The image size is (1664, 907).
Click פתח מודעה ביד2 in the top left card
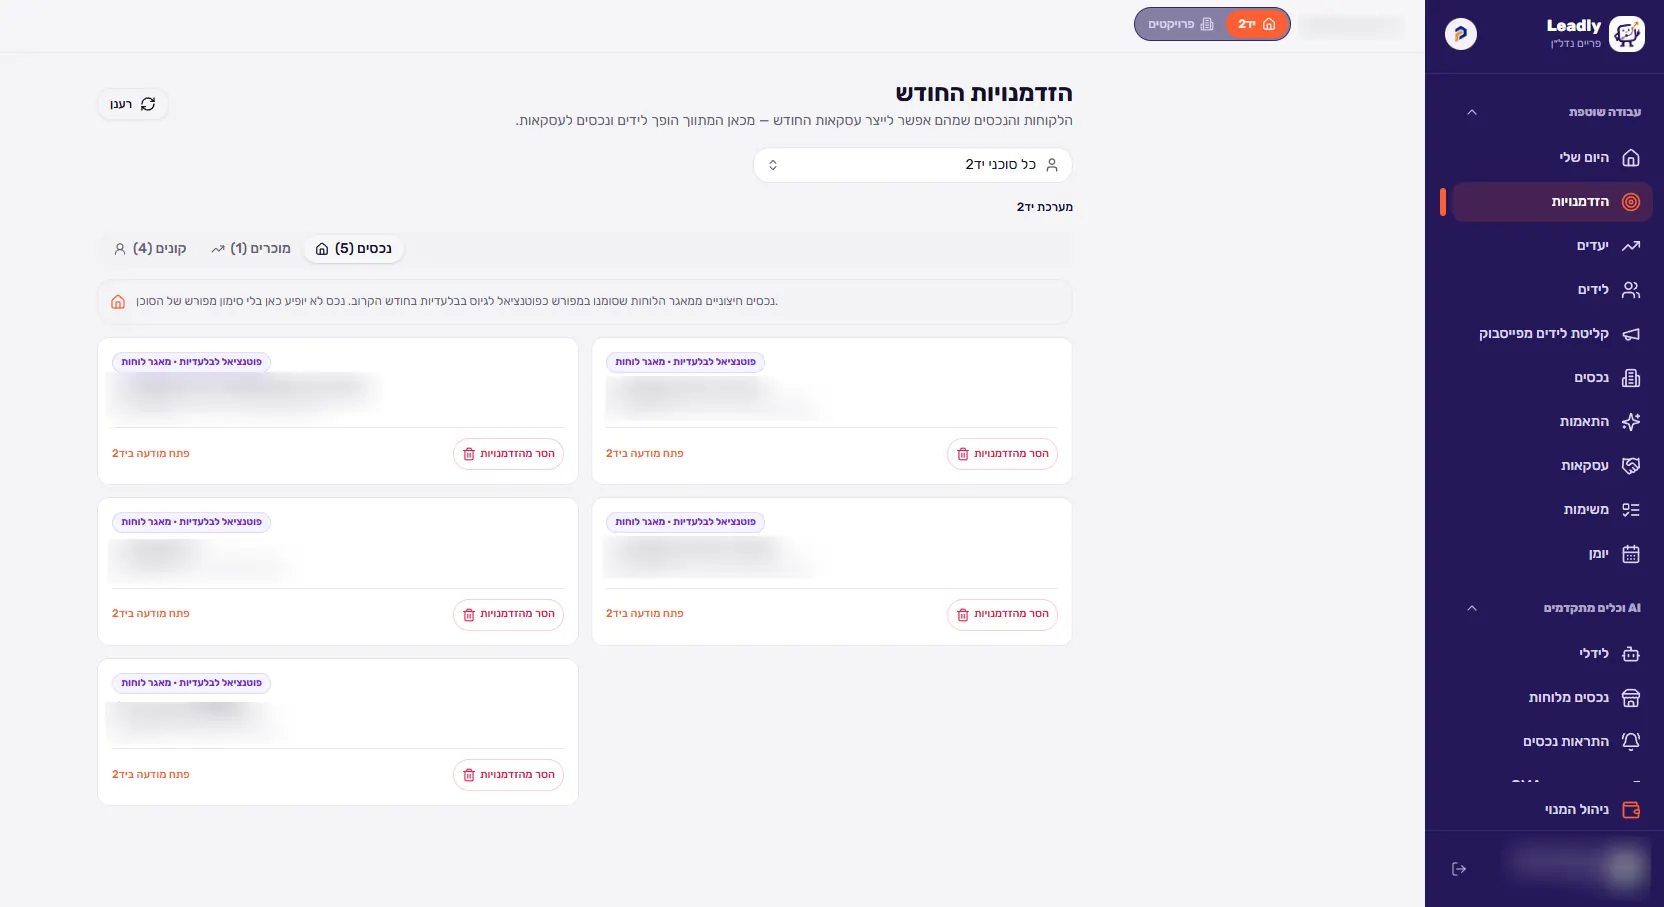(151, 454)
